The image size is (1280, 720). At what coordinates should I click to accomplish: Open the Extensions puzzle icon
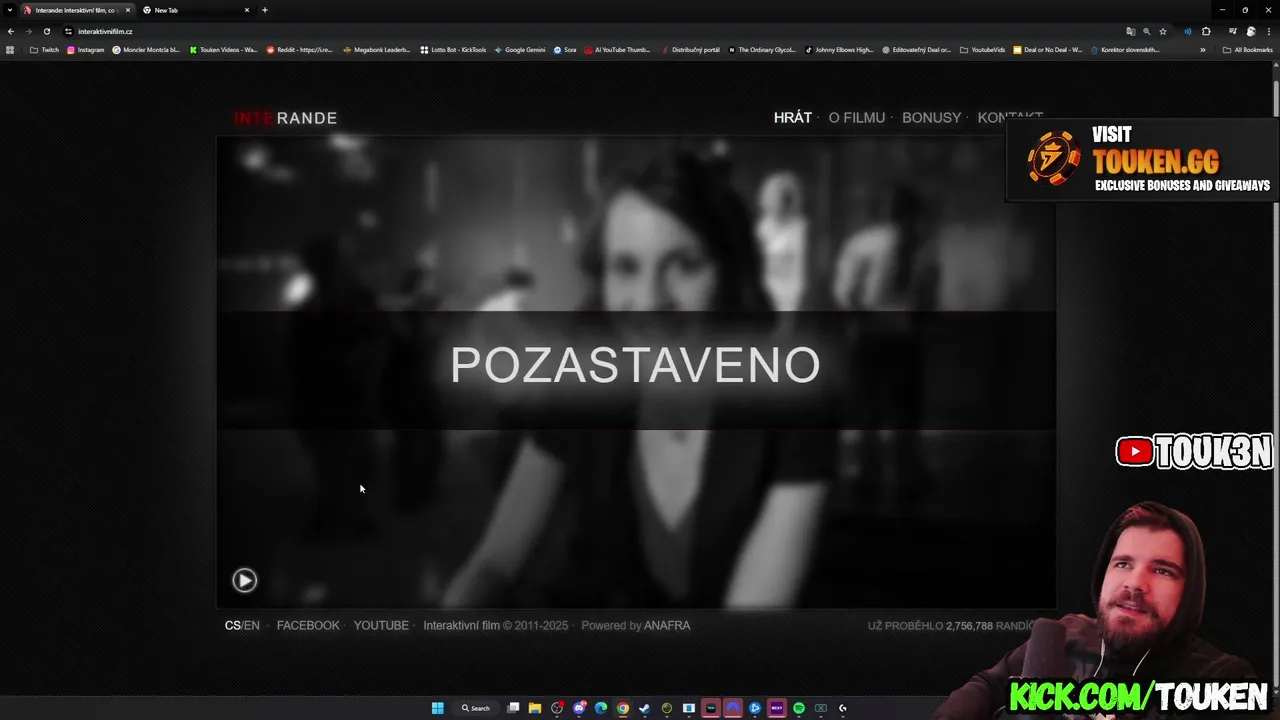coord(1206,31)
